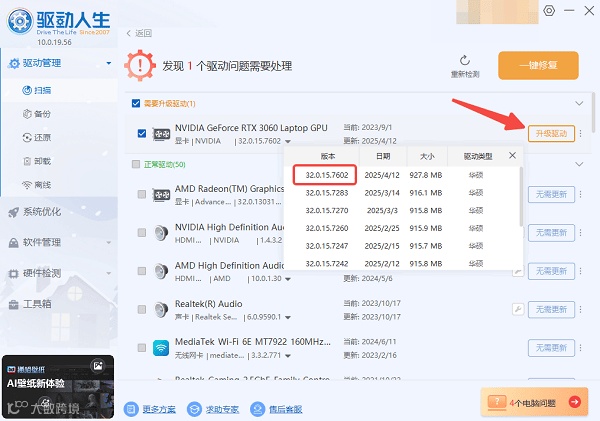600x421 pixels.
Task: Click the 一键修复 button
Action: click(x=538, y=65)
